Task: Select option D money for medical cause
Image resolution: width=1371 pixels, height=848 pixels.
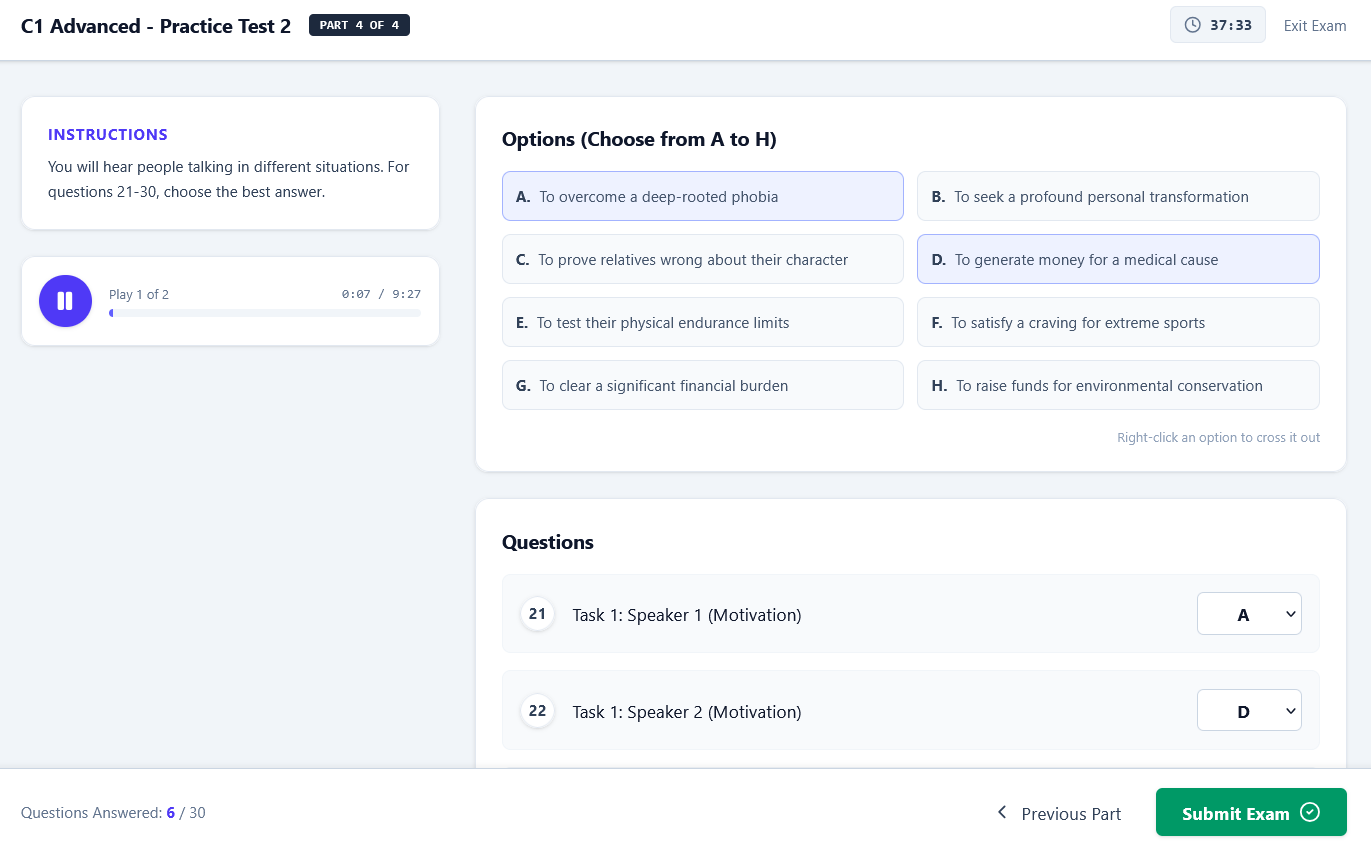Action: pos(1118,259)
